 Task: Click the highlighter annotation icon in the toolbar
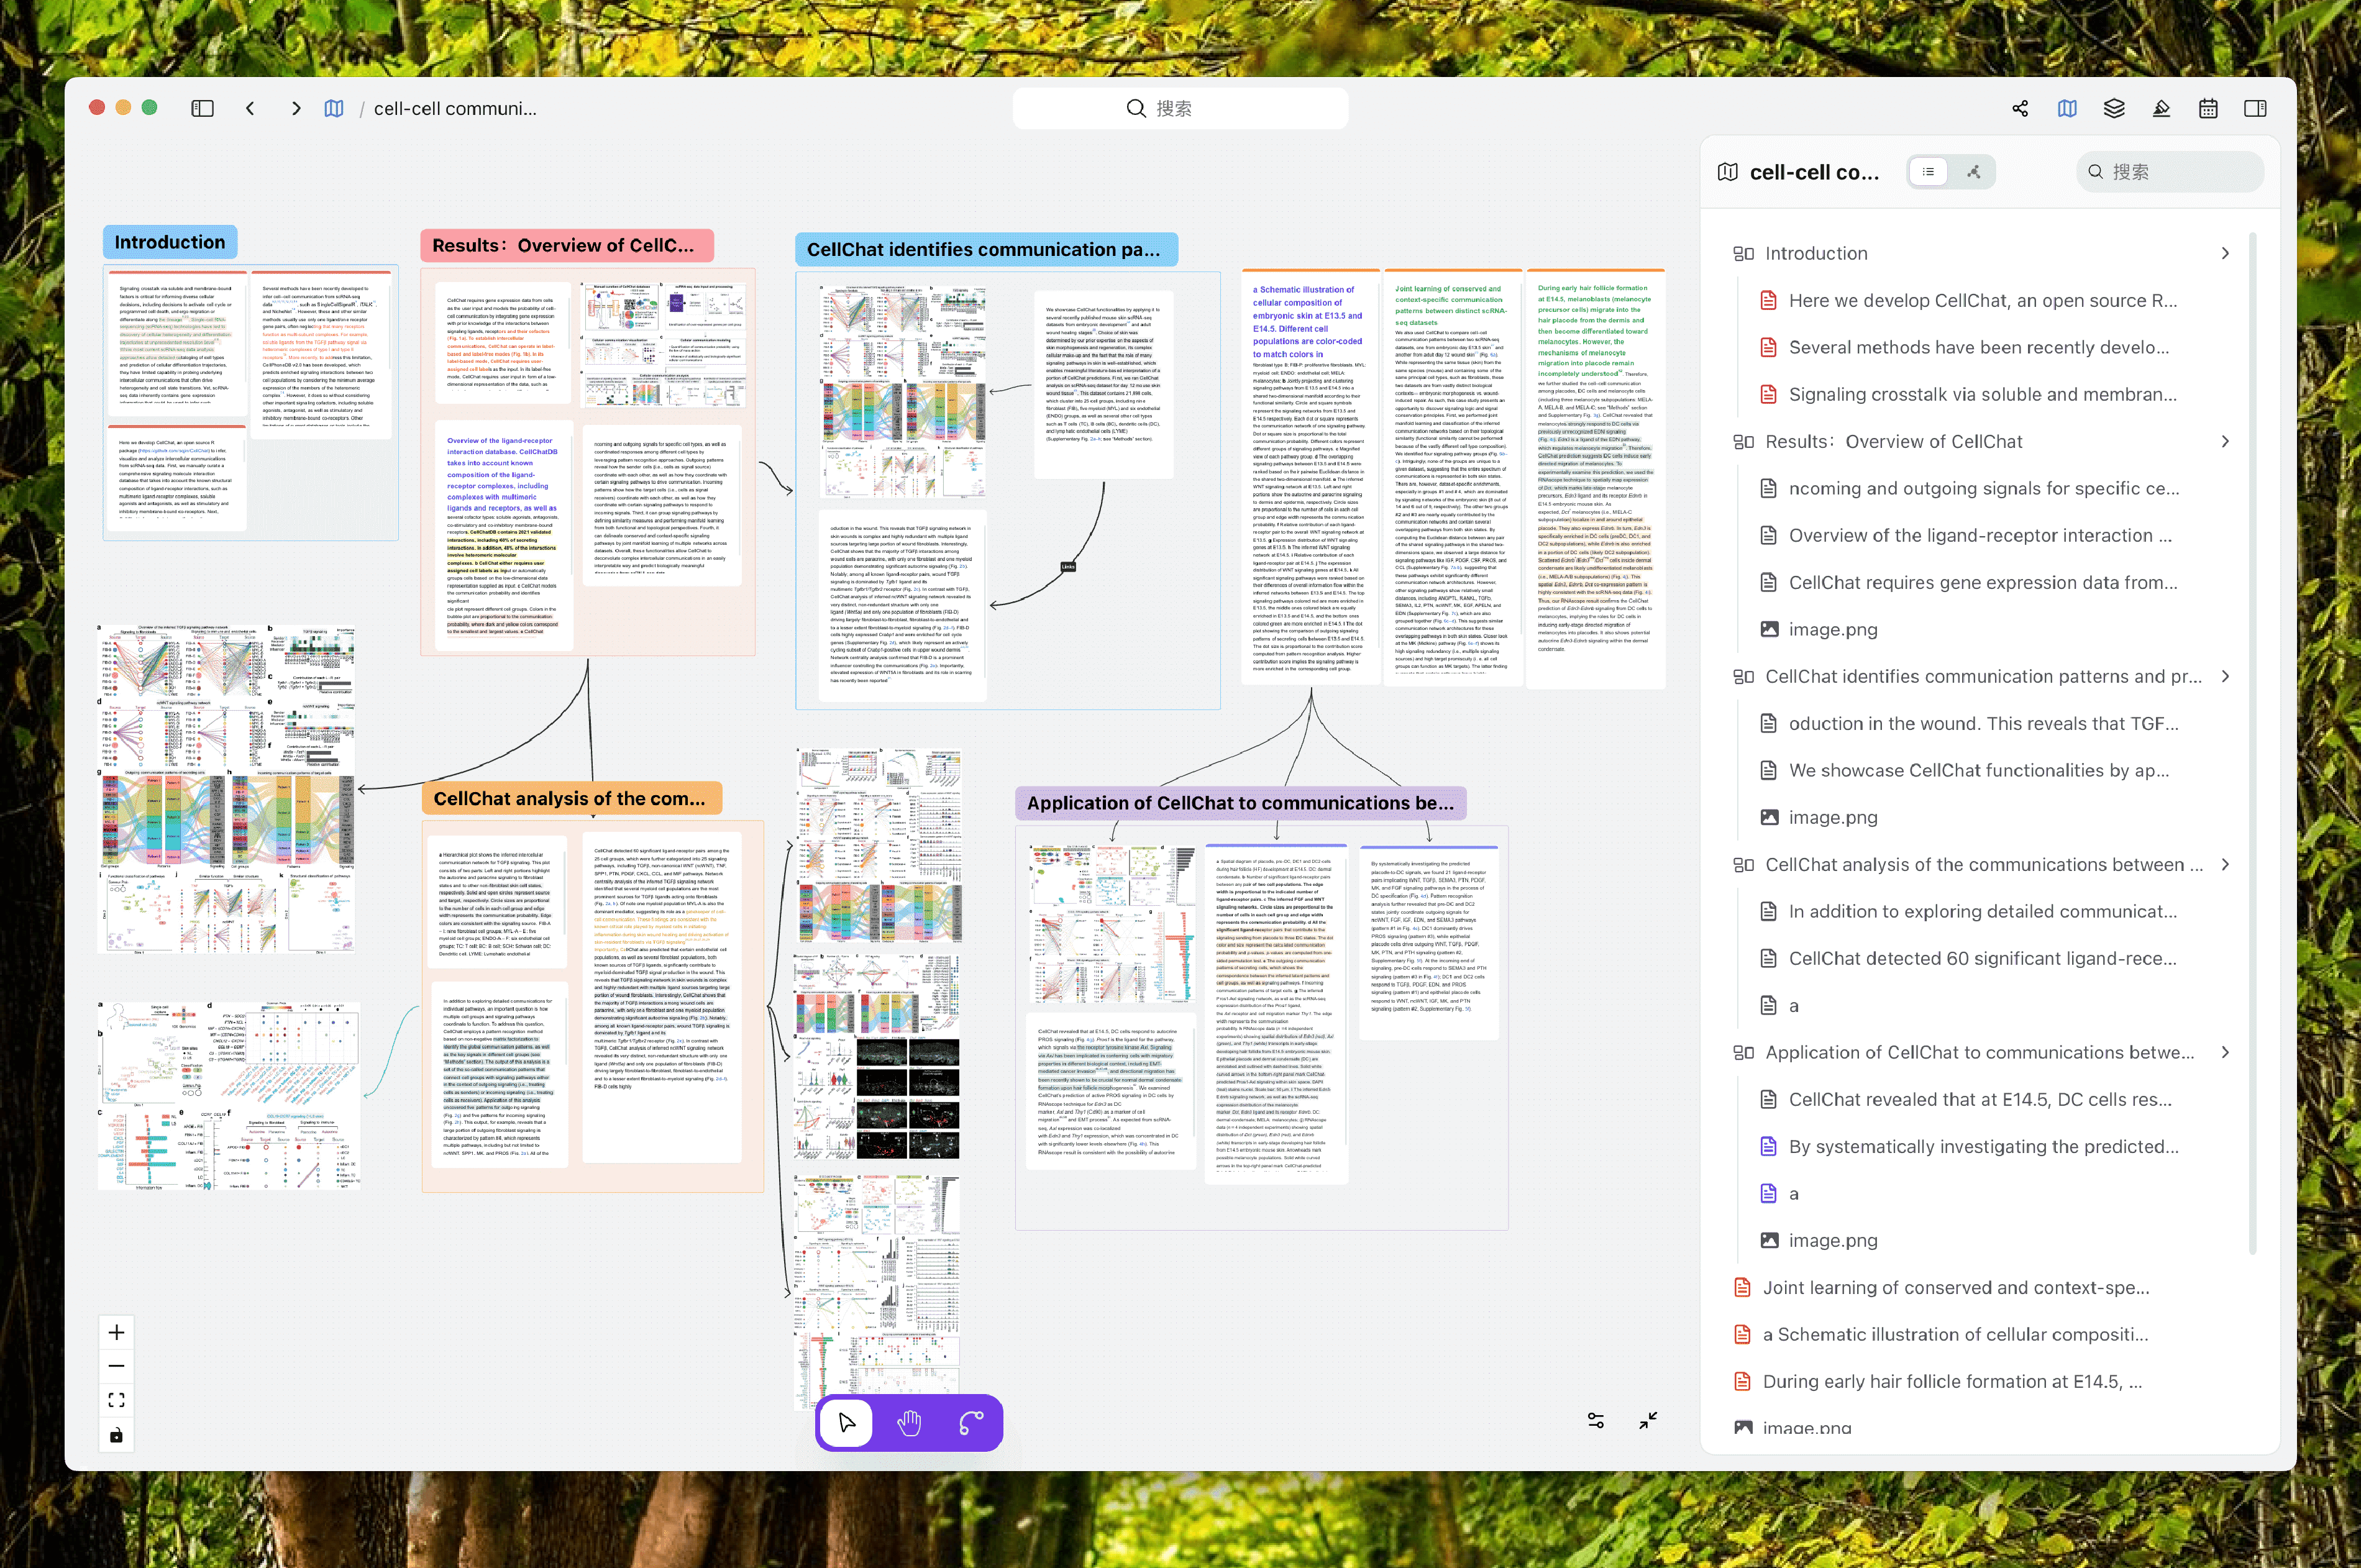(2161, 108)
